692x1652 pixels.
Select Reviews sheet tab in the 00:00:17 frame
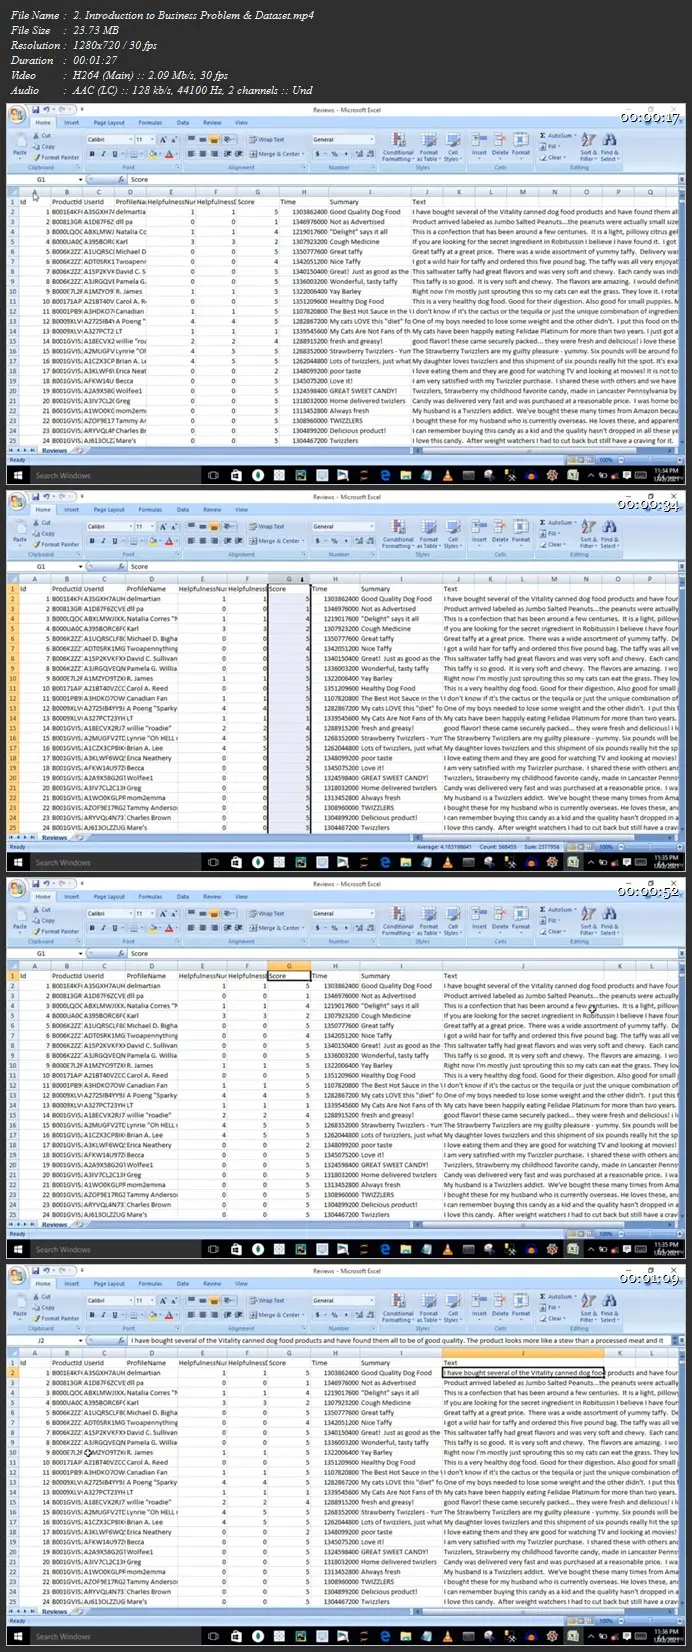(x=55, y=451)
